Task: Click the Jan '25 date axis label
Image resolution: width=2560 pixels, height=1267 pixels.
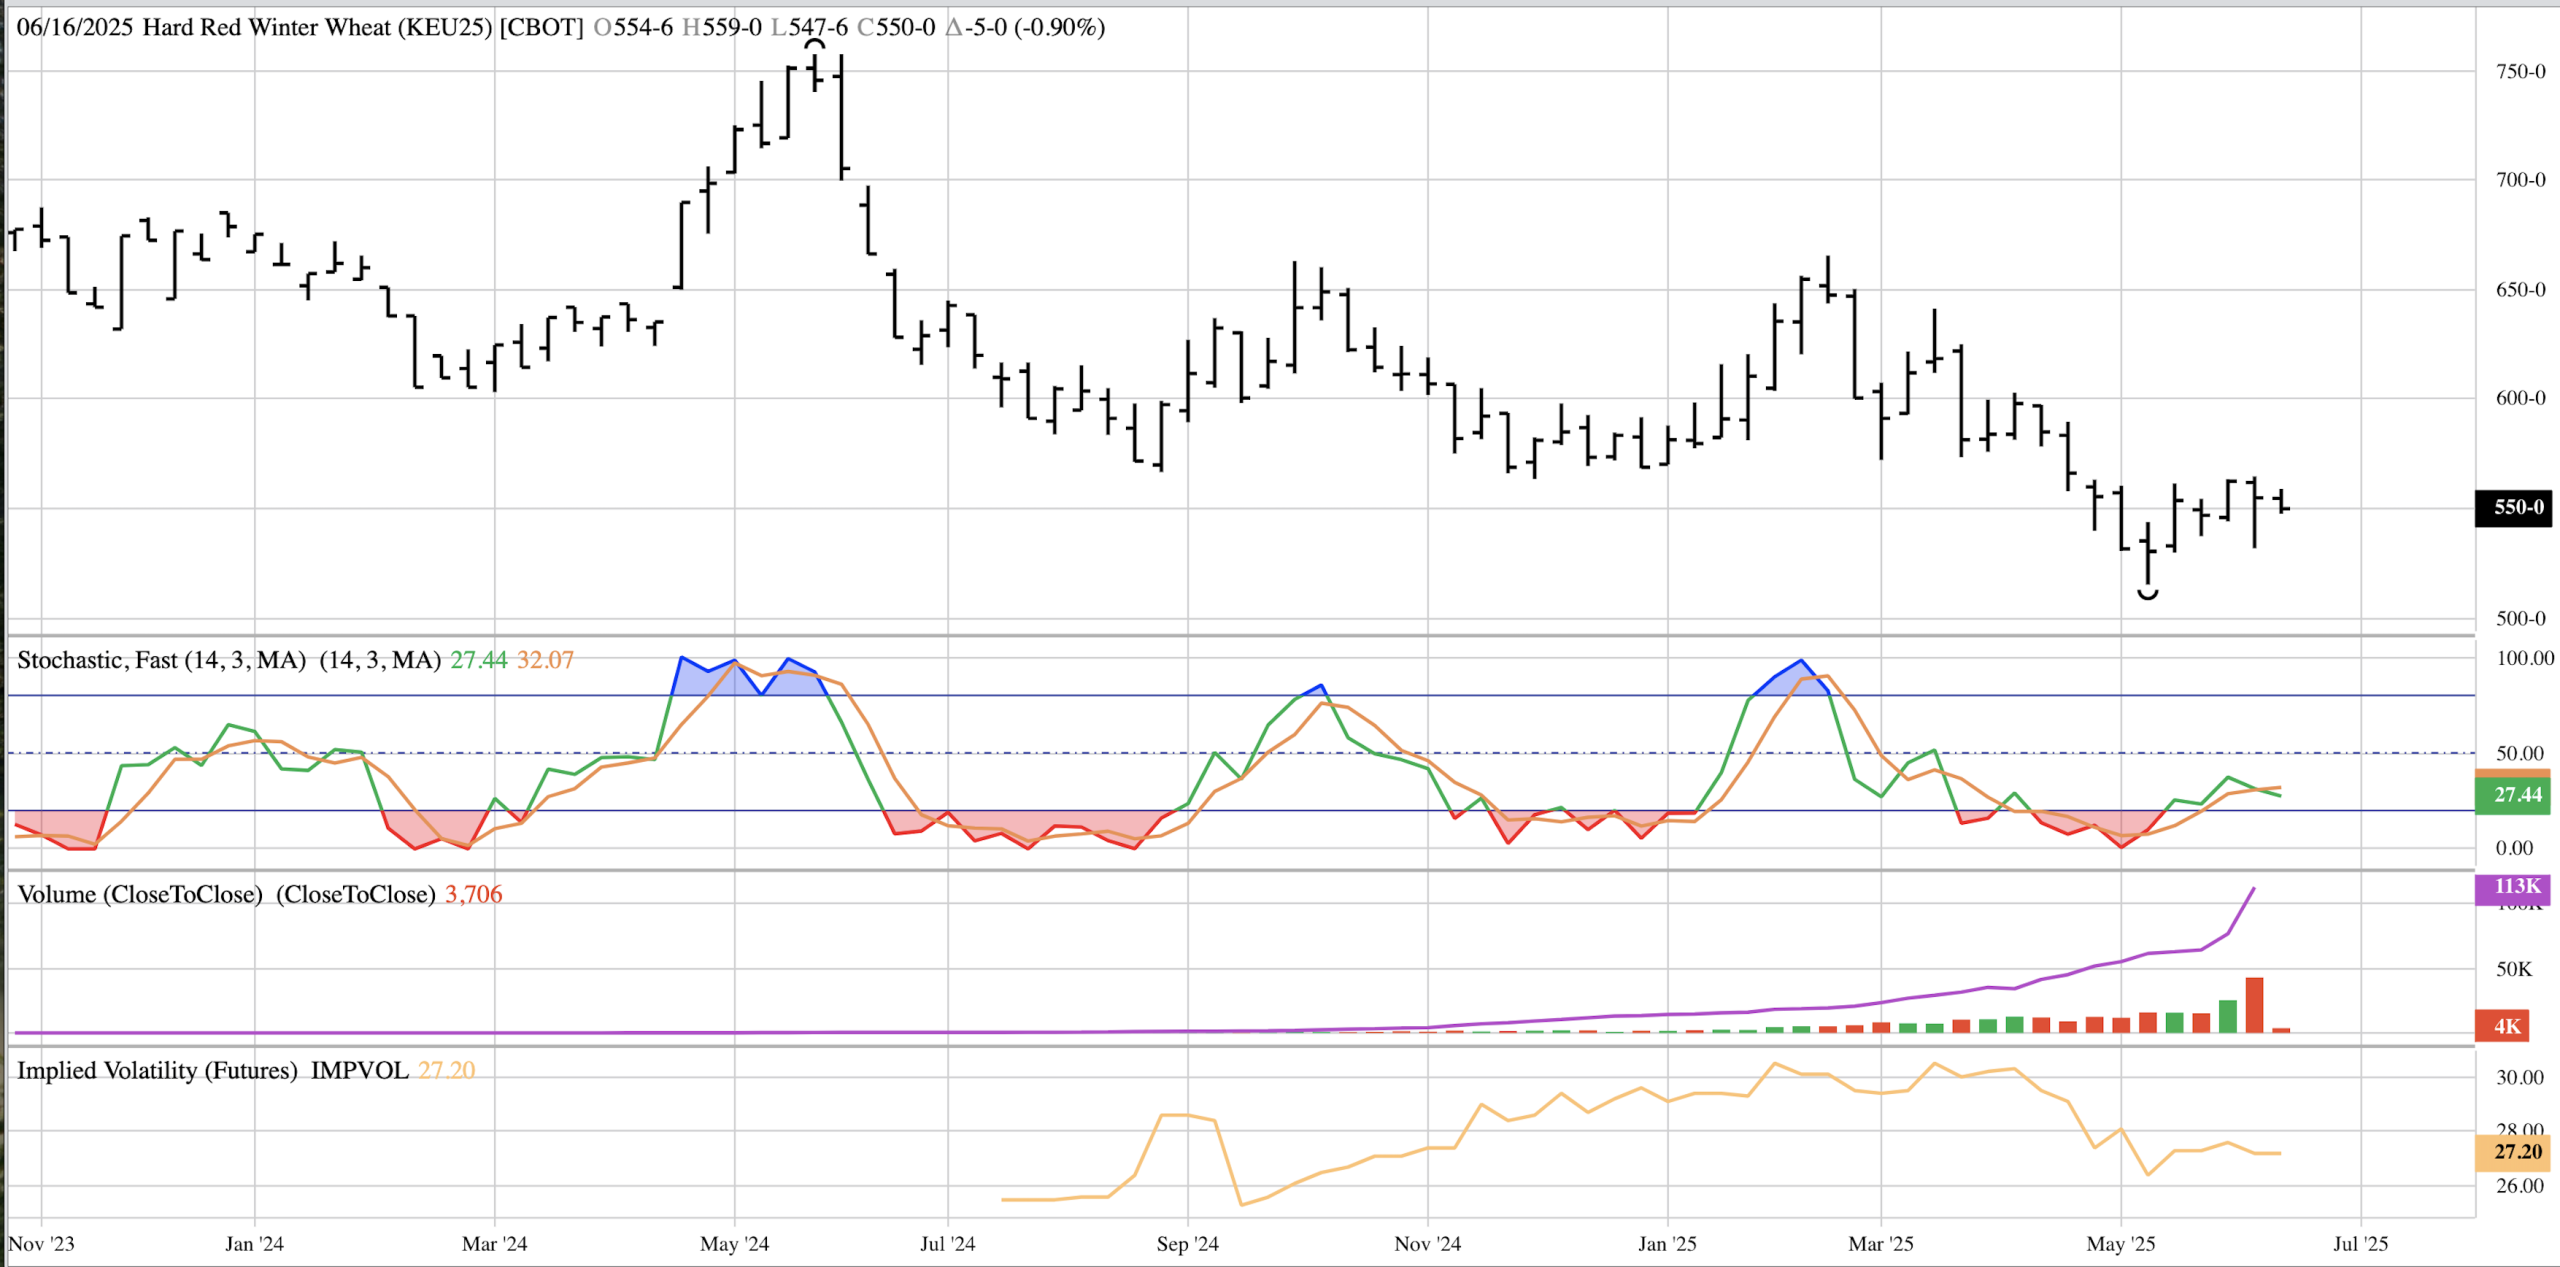Action: (x=1667, y=1244)
